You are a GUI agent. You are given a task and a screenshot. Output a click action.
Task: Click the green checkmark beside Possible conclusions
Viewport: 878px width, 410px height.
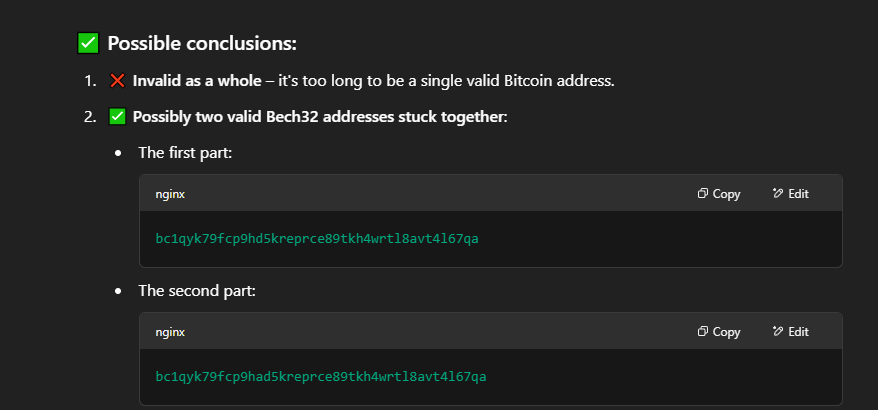[88, 43]
